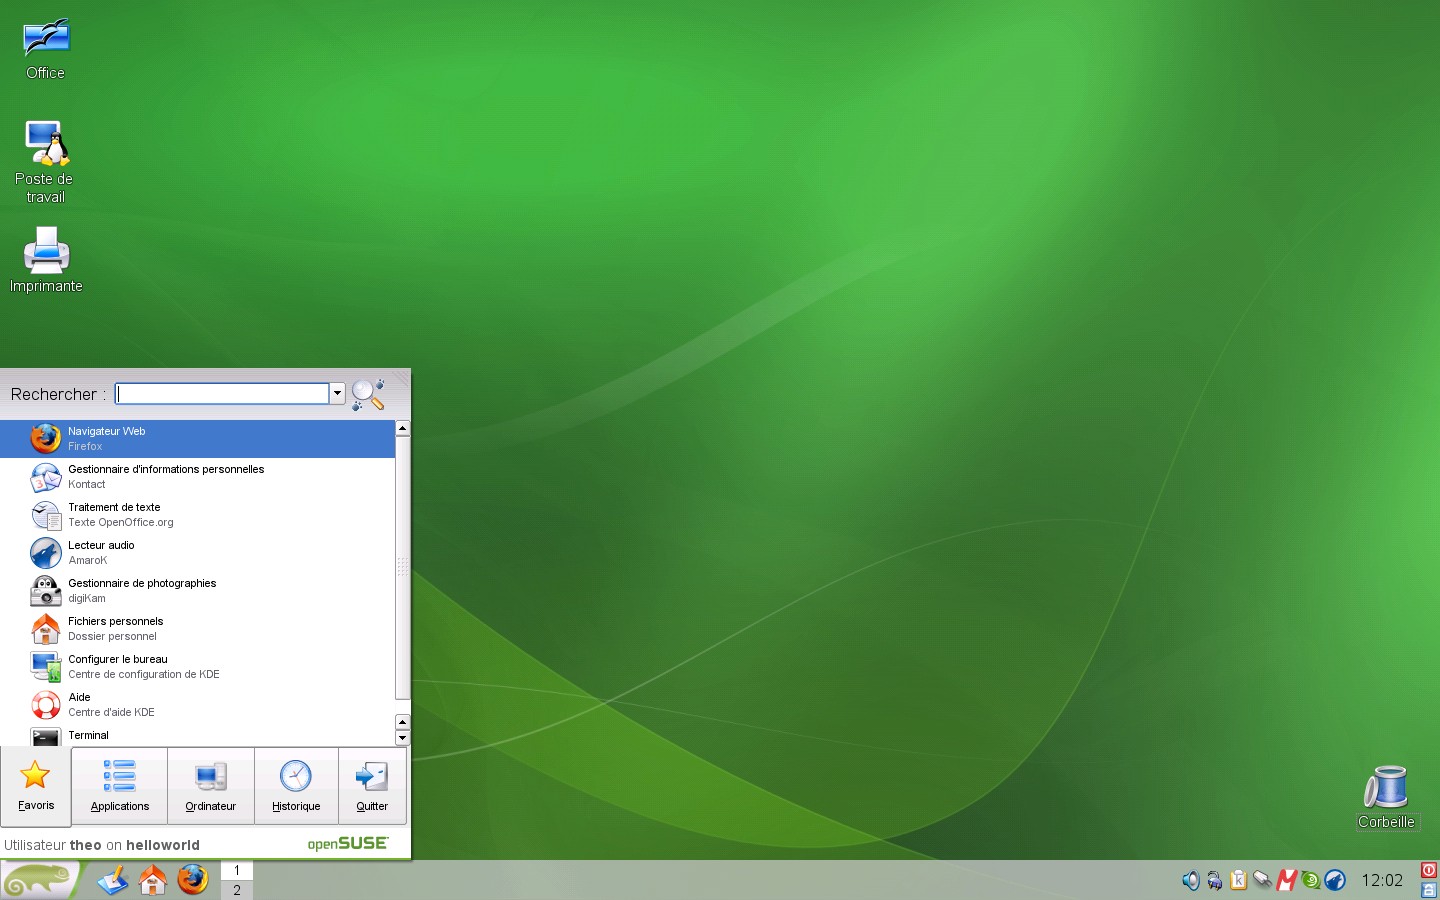
Task: Click the favorites list scroll-up arrow
Action: click(x=403, y=428)
